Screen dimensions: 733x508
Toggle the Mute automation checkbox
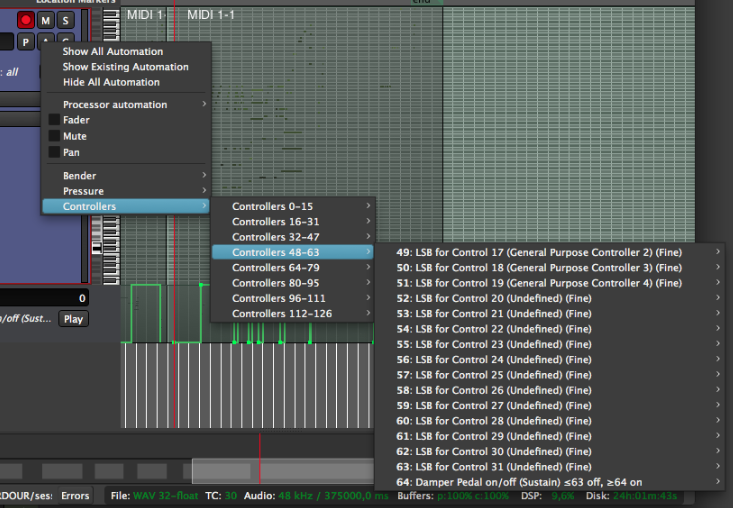[x=54, y=136]
